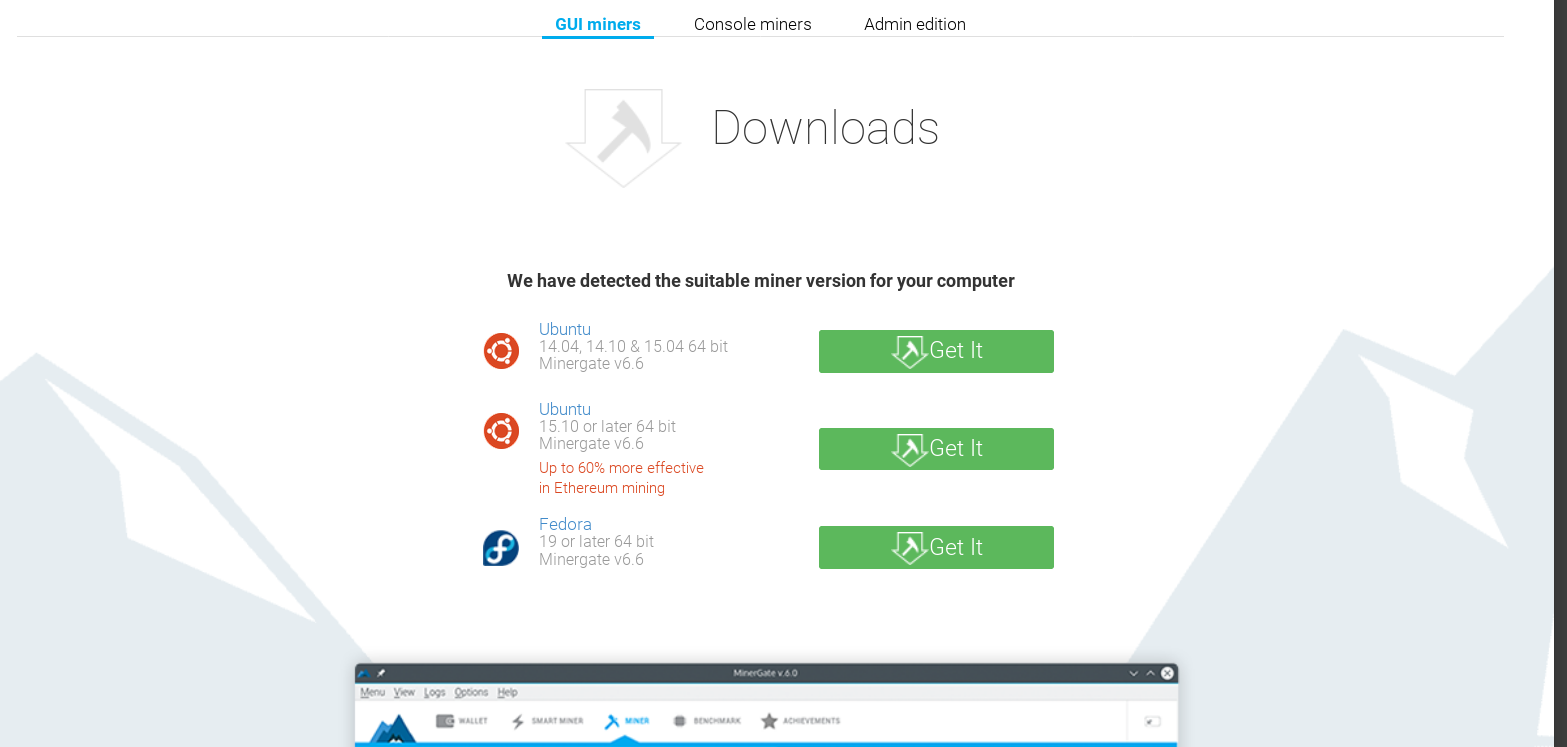
Task: Open the Ubuntu link above 15.10 or later
Action: [565, 409]
